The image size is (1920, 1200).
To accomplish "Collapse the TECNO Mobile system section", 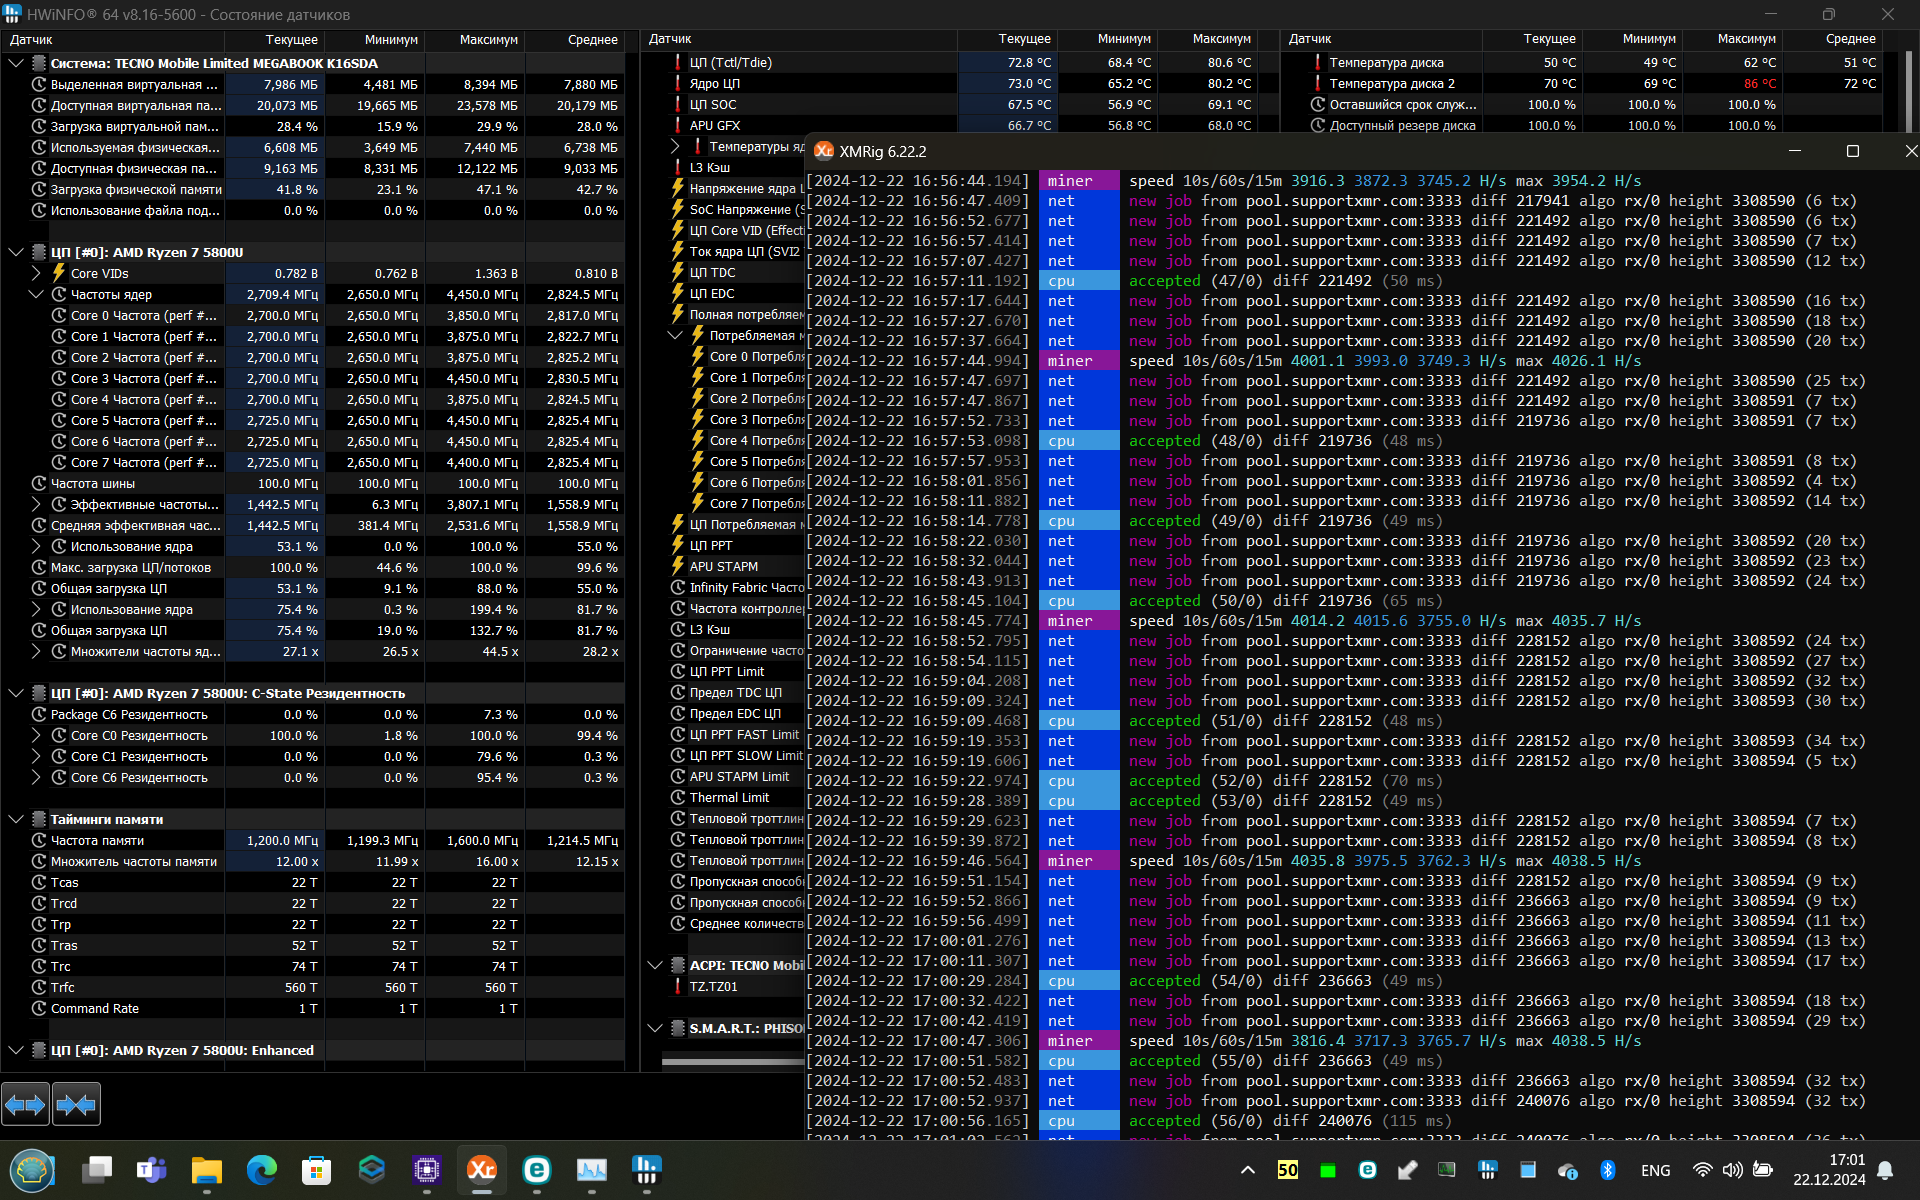I will [x=16, y=63].
